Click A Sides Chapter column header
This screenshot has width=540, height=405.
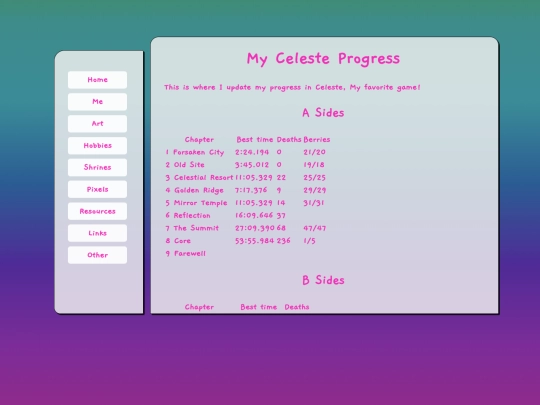pyautogui.click(x=199, y=139)
